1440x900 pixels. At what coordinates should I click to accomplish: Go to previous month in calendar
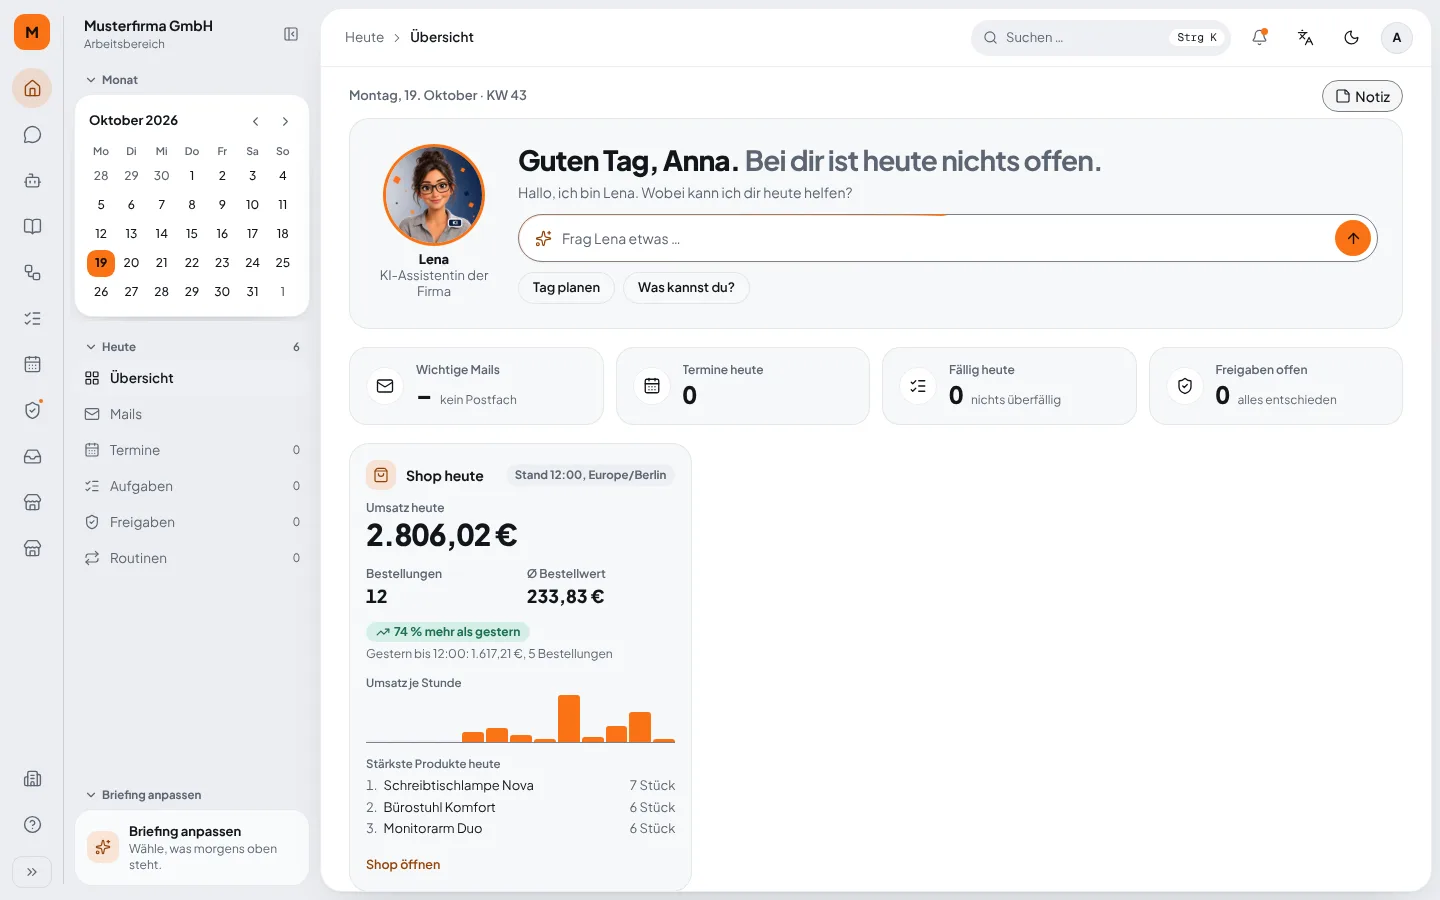click(x=255, y=121)
